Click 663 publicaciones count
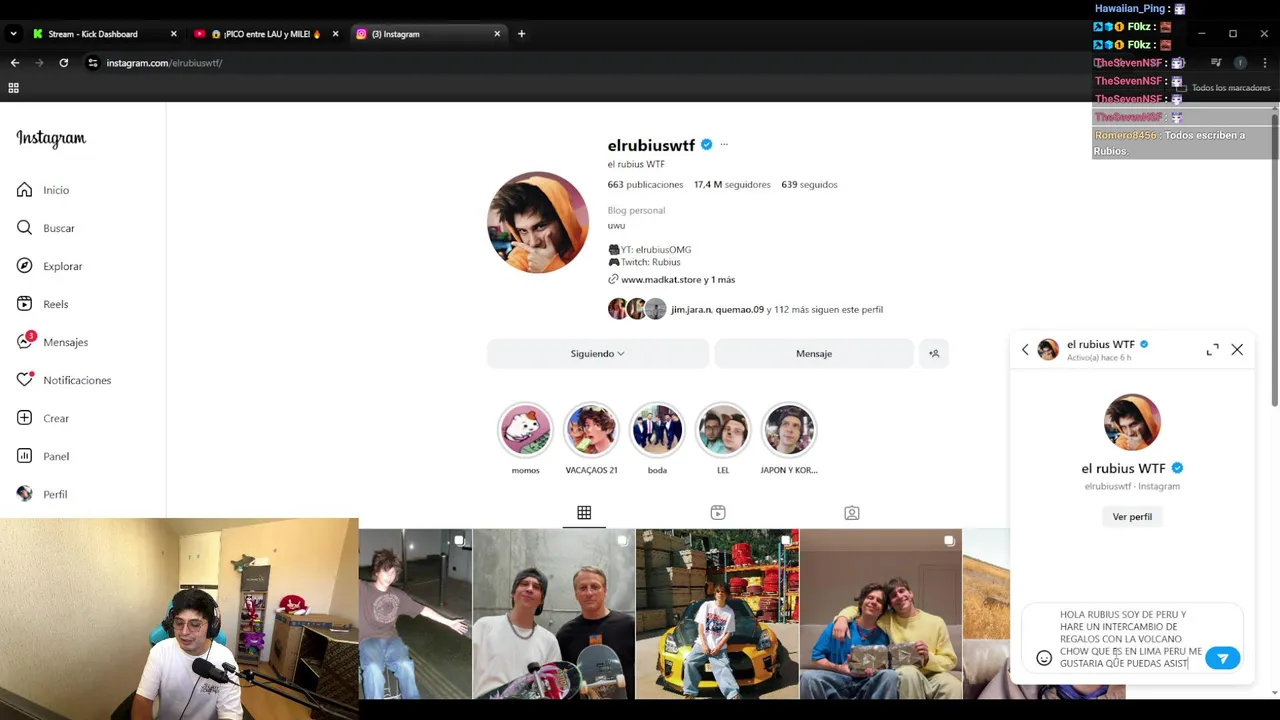 click(645, 185)
